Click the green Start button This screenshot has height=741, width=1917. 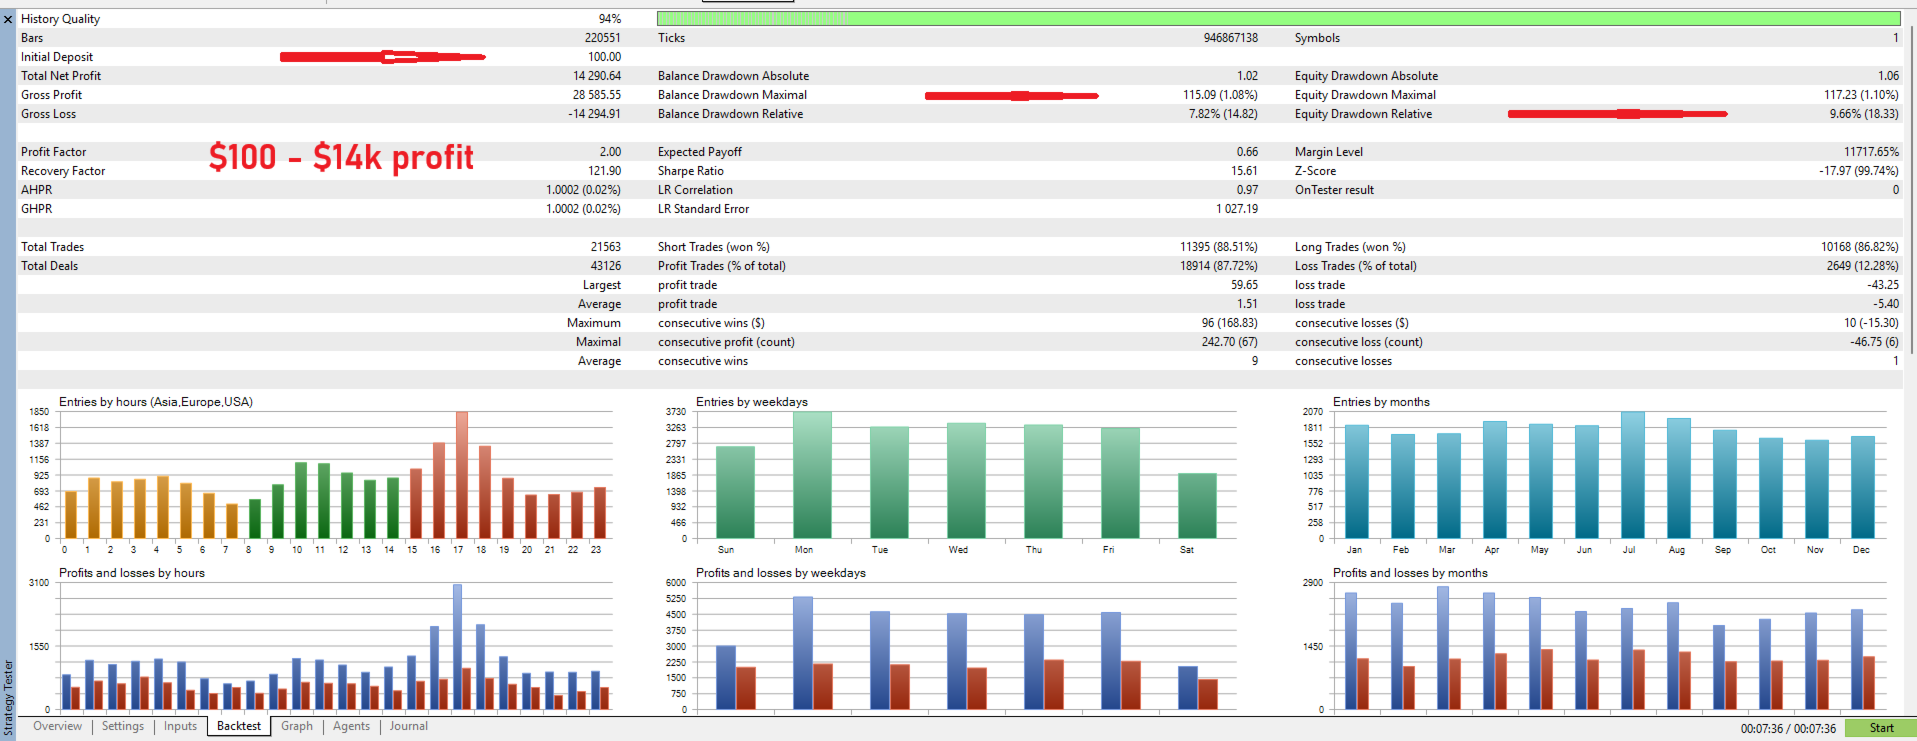coord(1880,728)
